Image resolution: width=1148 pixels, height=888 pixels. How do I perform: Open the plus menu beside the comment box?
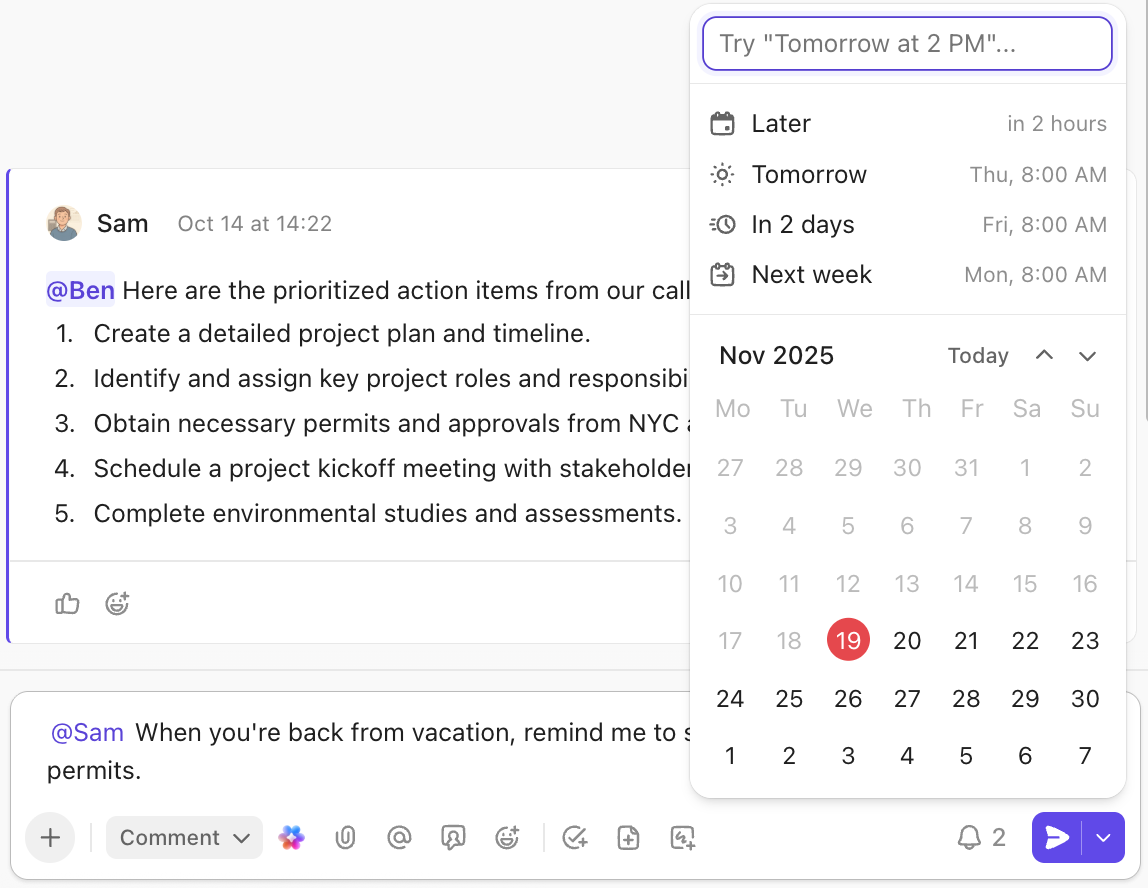(x=50, y=838)
